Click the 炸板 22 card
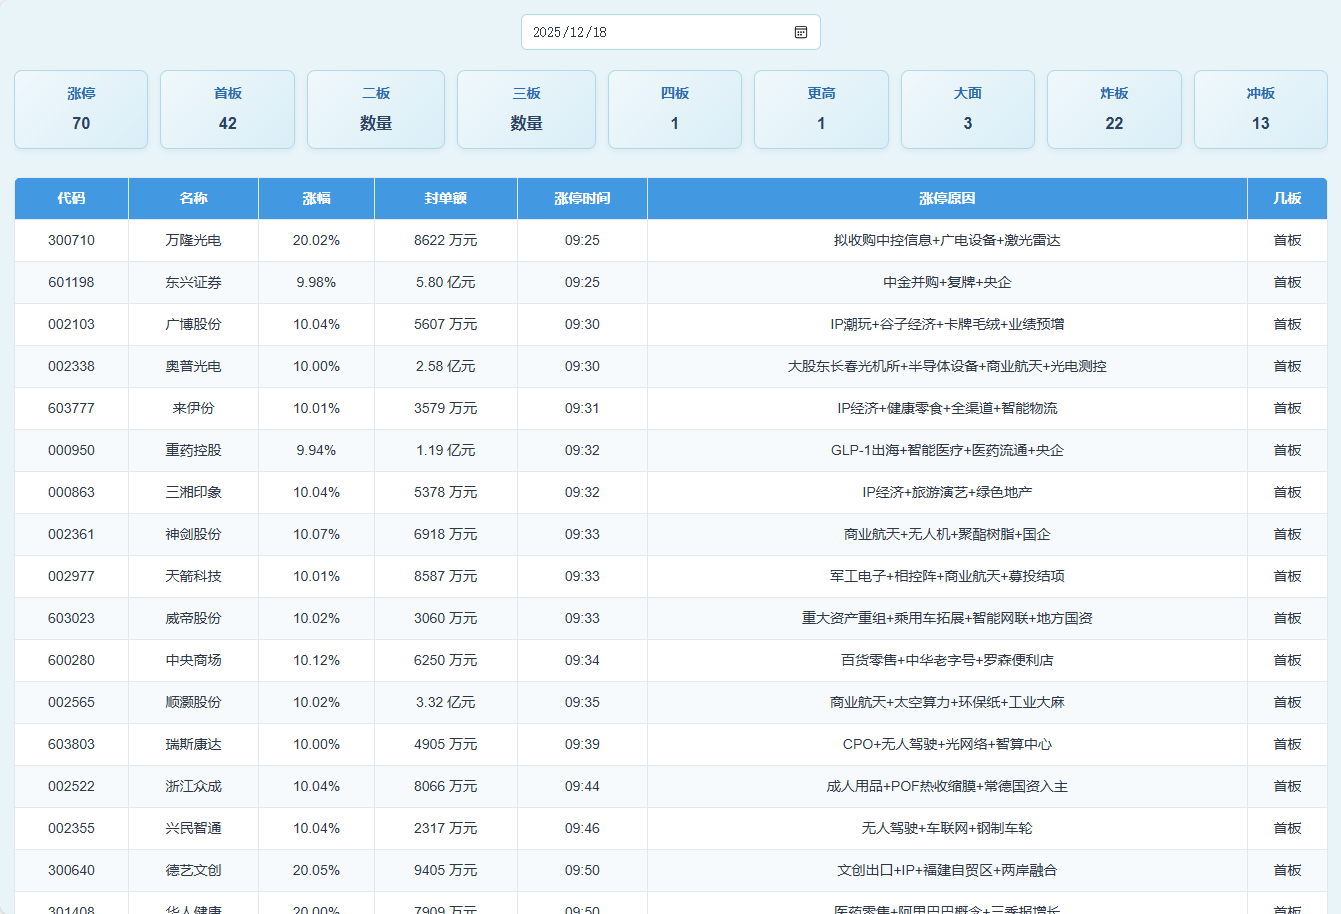1341x914 pixels. [1114, 109]
